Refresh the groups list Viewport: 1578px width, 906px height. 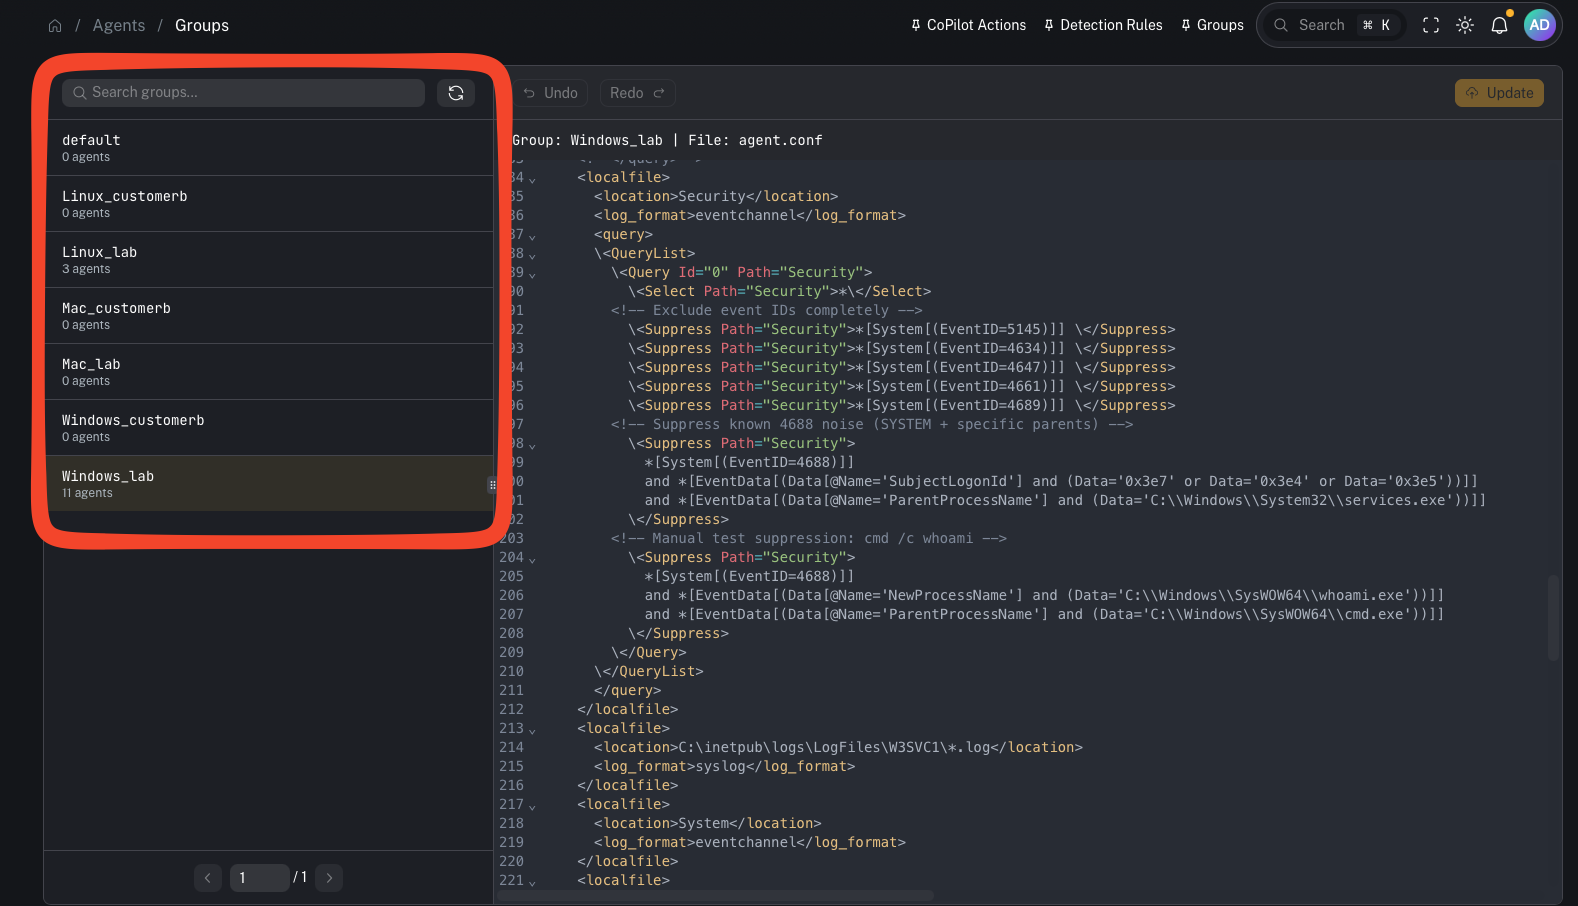point(456,92)
